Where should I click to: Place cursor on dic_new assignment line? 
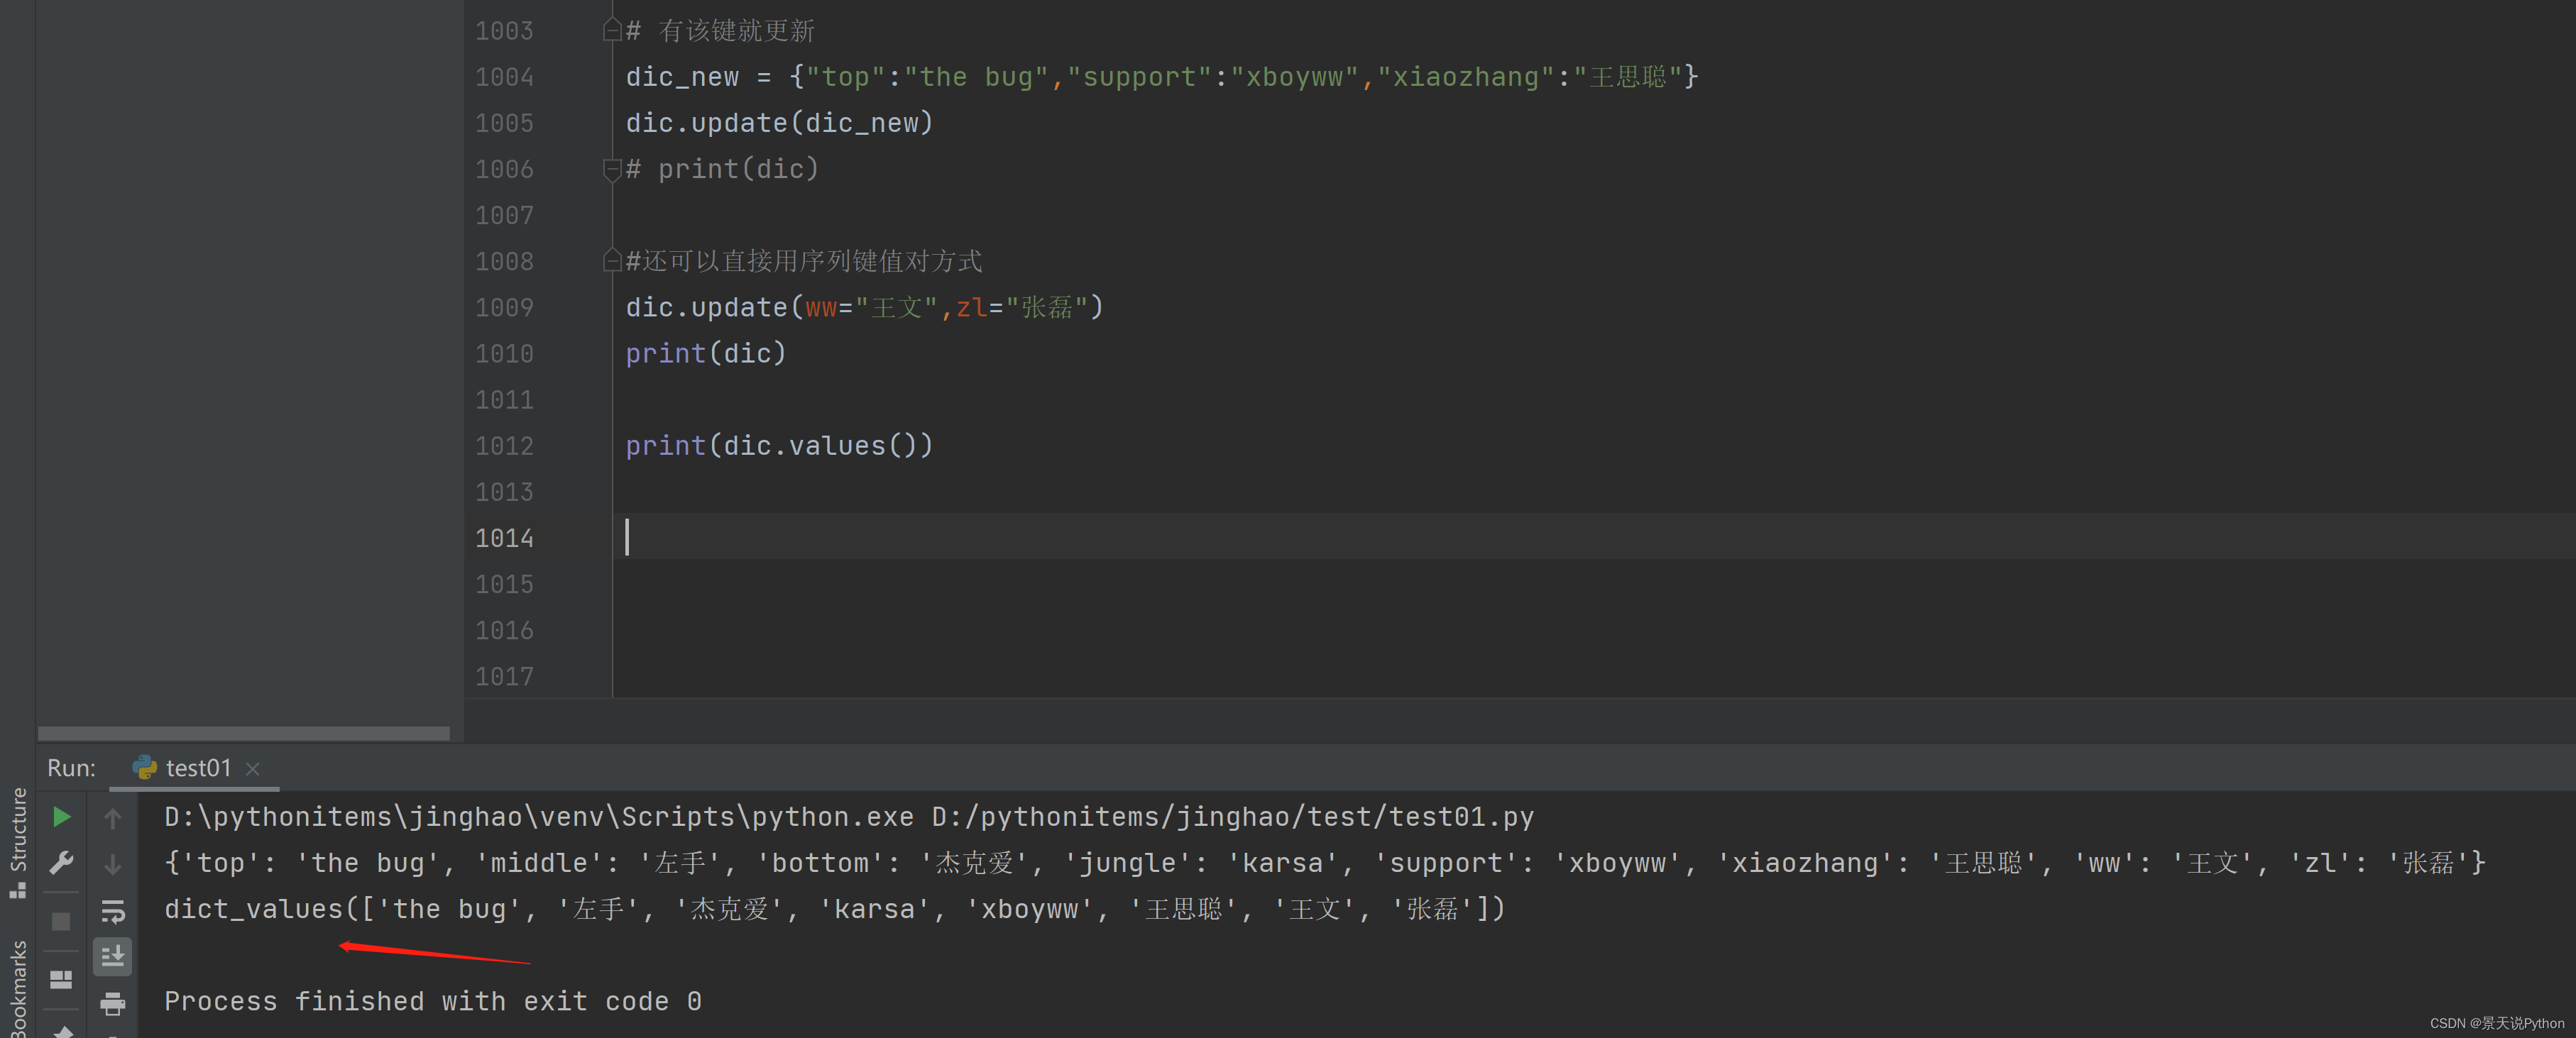pos(1161,77)
